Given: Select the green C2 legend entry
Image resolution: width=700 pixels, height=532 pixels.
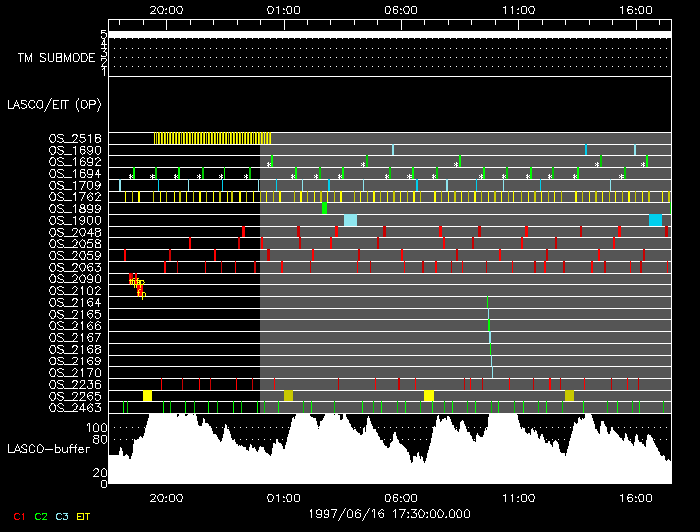Looking at the screenshot, I should (41, 517).
